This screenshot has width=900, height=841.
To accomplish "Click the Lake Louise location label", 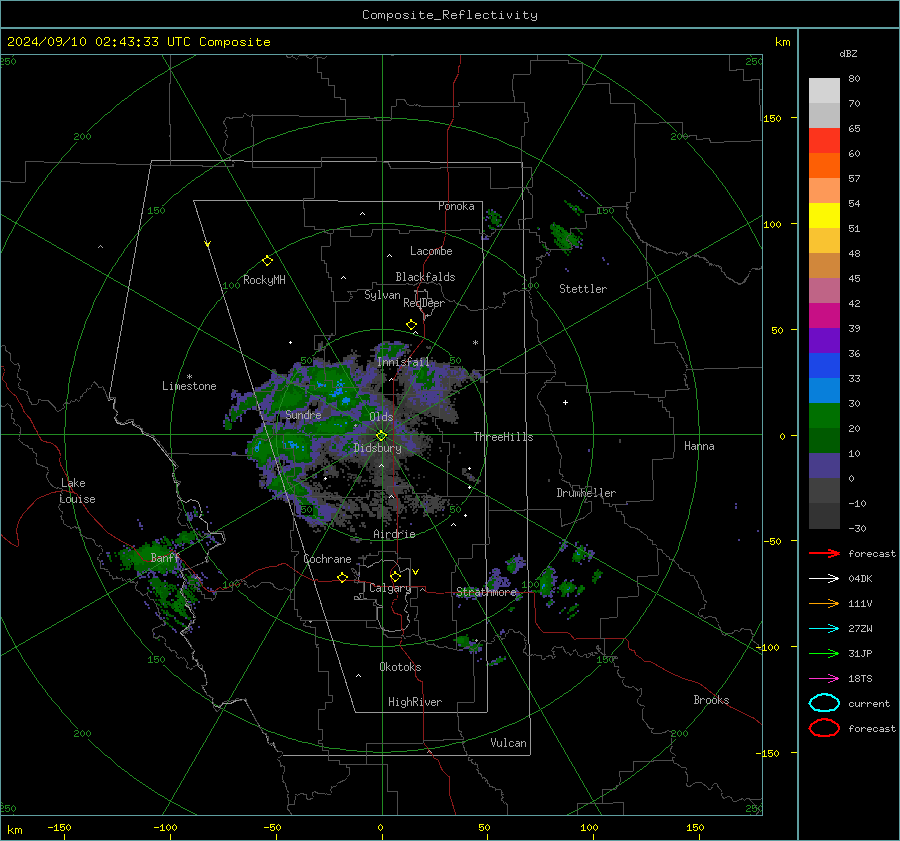I will pos(77,491).
